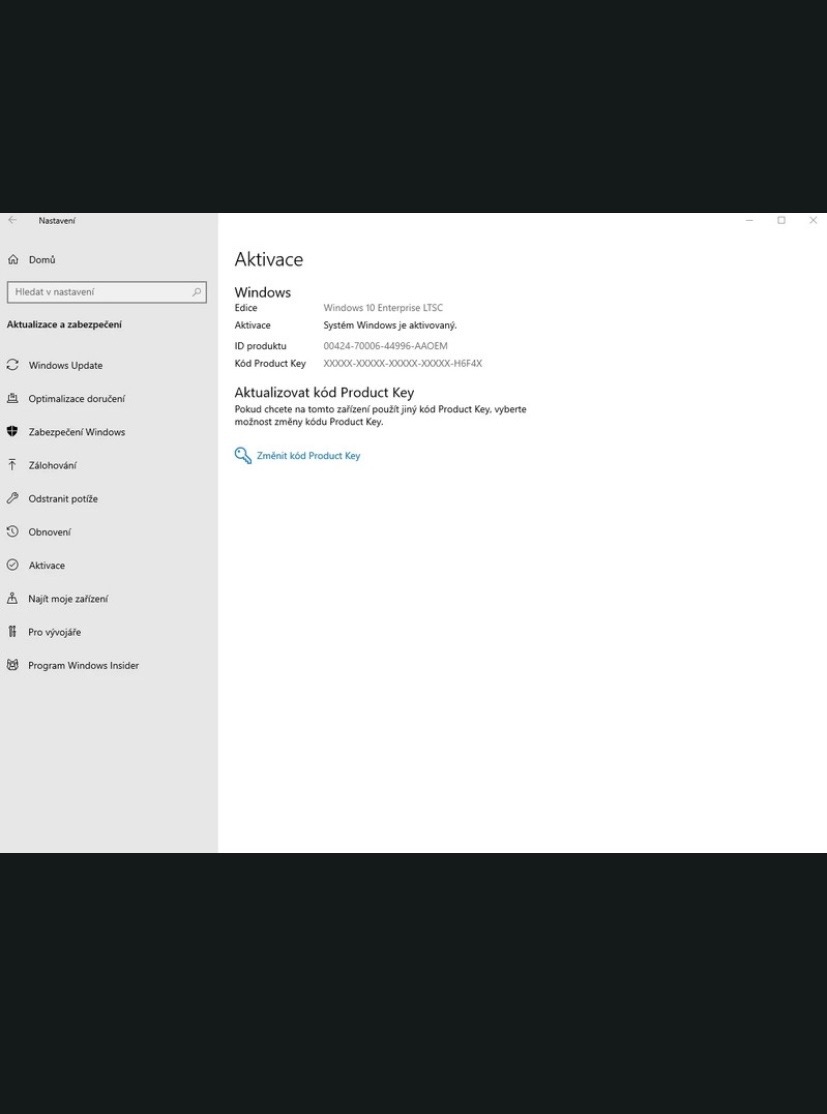Click the Změnit kód Product Key link

[x=308, y=456]
